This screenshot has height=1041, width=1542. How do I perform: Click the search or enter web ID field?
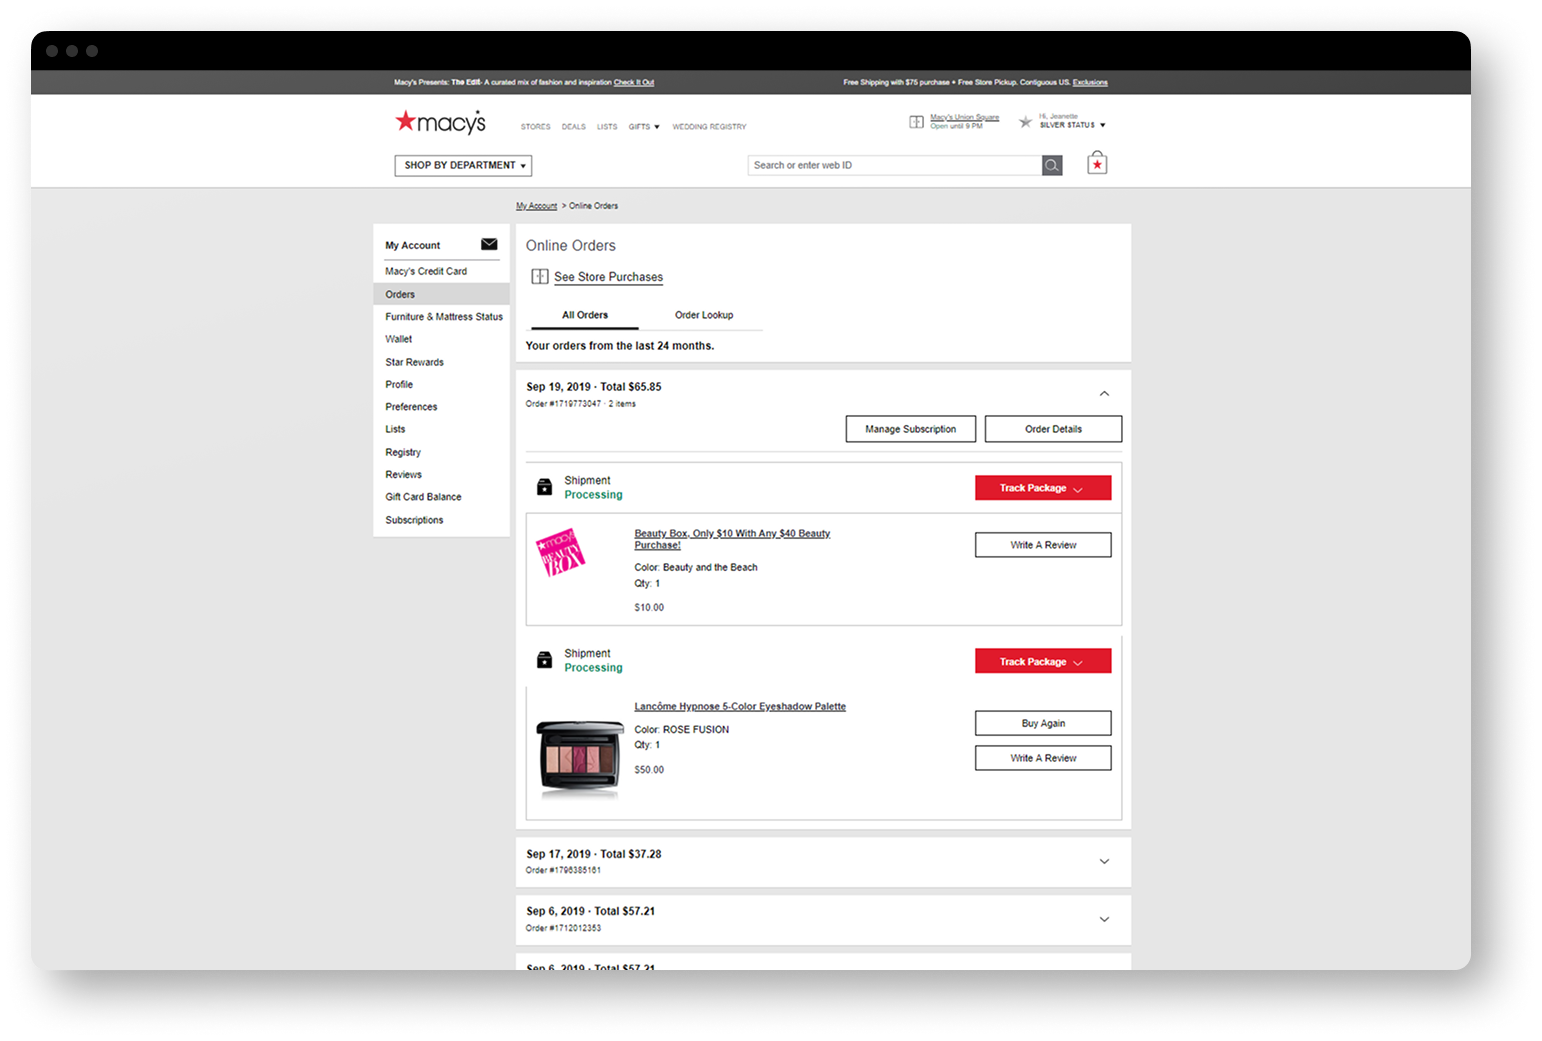(x=895, y=165)
